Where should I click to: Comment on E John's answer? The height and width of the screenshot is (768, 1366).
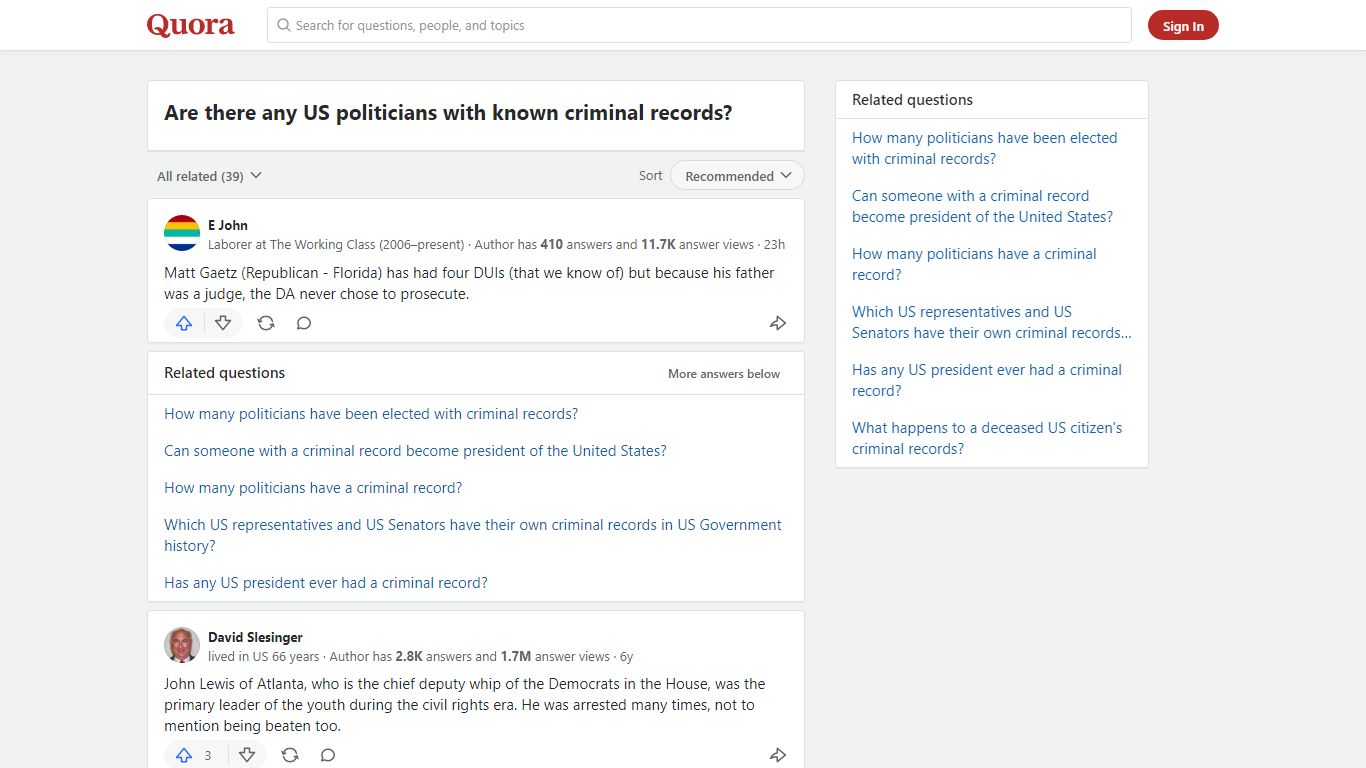(x=304, y=323)
